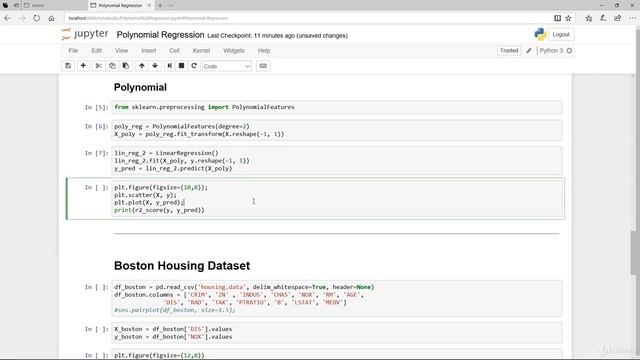
Task: Open the Insert menu
Action: coord(149,51)
